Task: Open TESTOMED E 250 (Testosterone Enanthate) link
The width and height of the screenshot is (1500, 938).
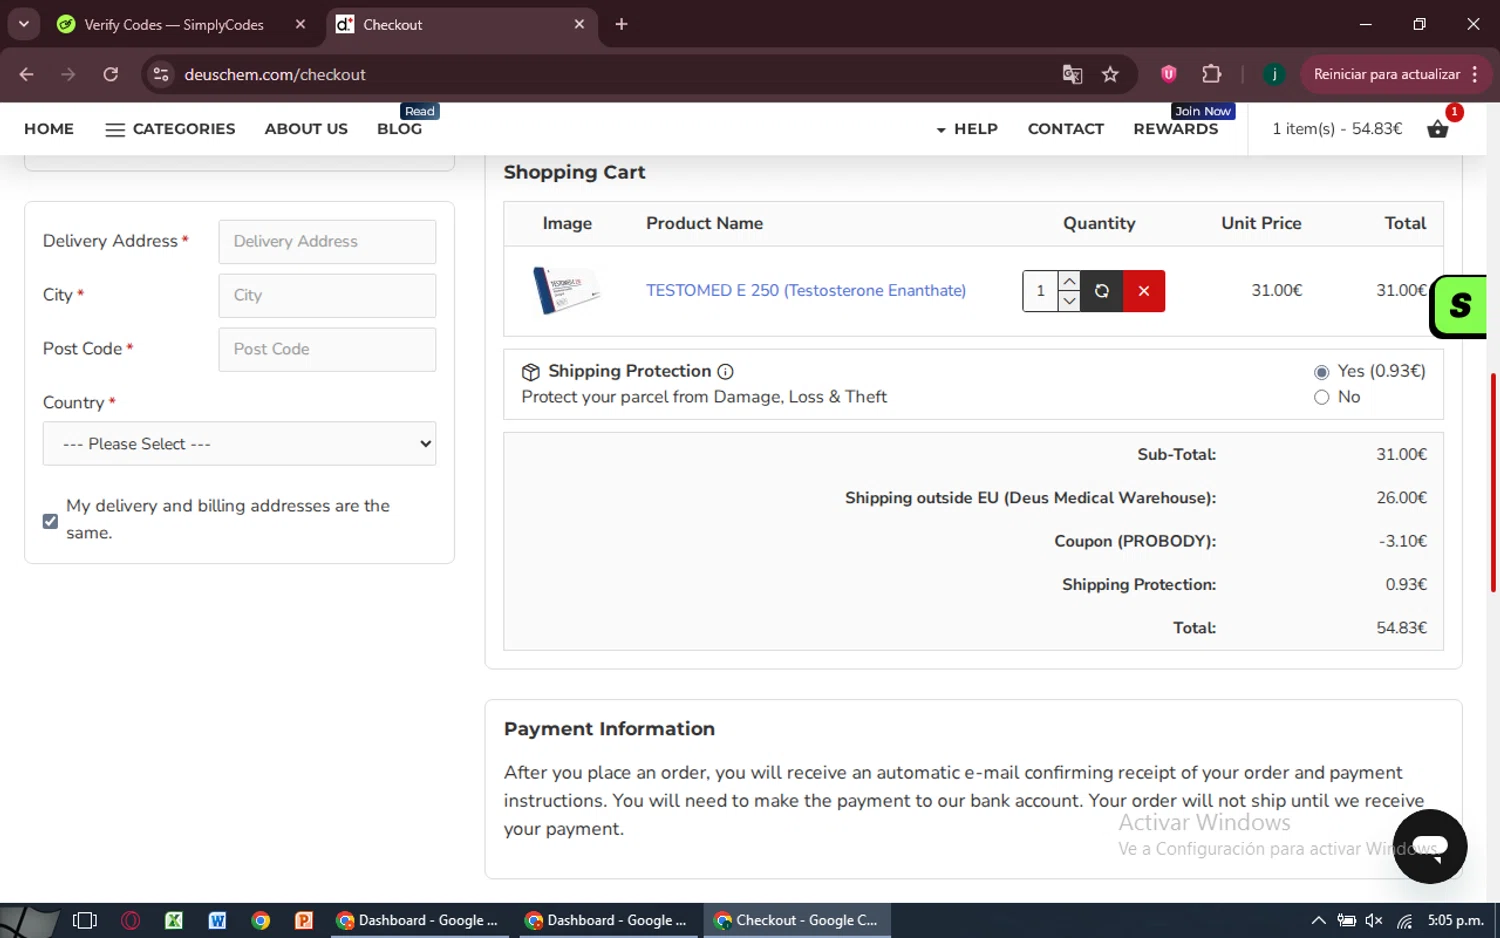Action: tap(806, 291)
